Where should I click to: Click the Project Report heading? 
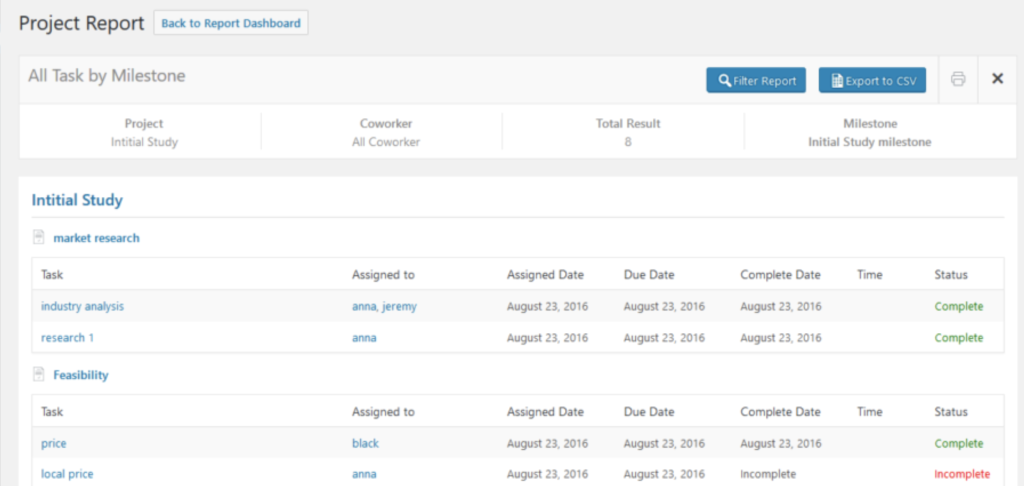82,23
